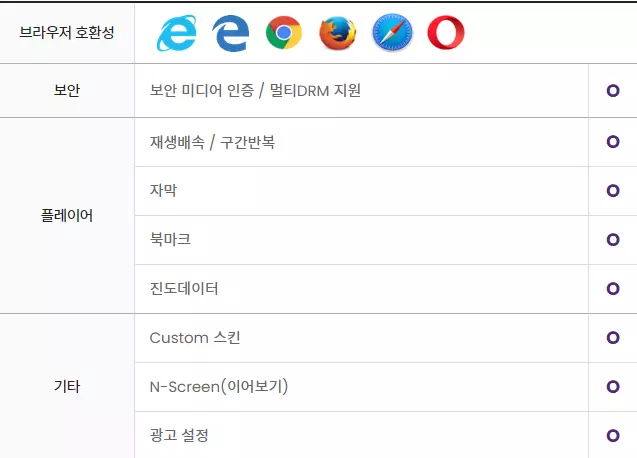Click the Mozilla Firefox browser icon
Screen dimensions: 637x458
[338, 33]
